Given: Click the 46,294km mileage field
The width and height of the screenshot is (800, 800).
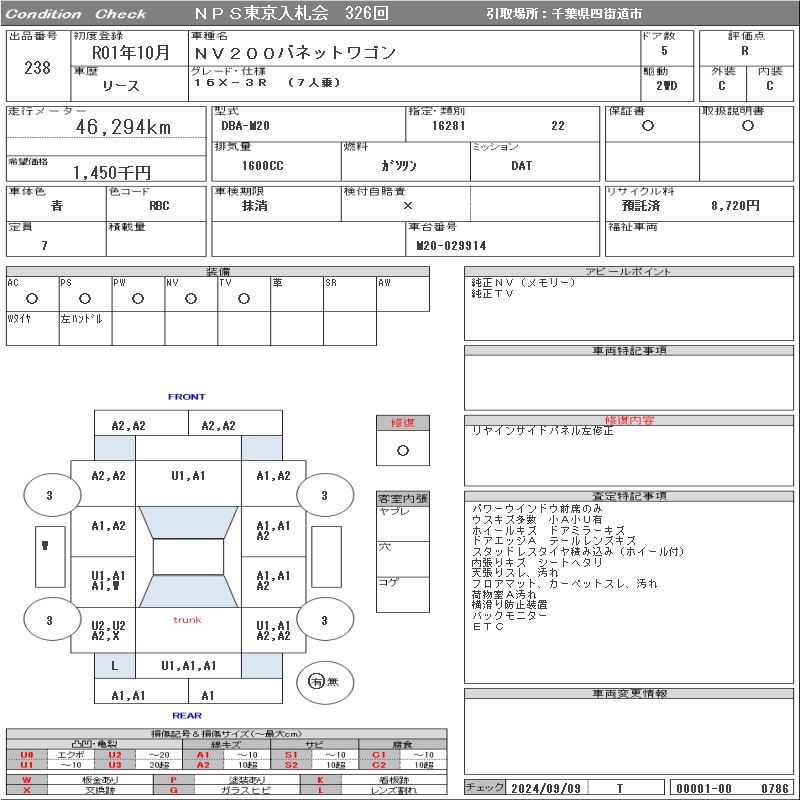Looking at the screenshot, I should pos(123,127).
